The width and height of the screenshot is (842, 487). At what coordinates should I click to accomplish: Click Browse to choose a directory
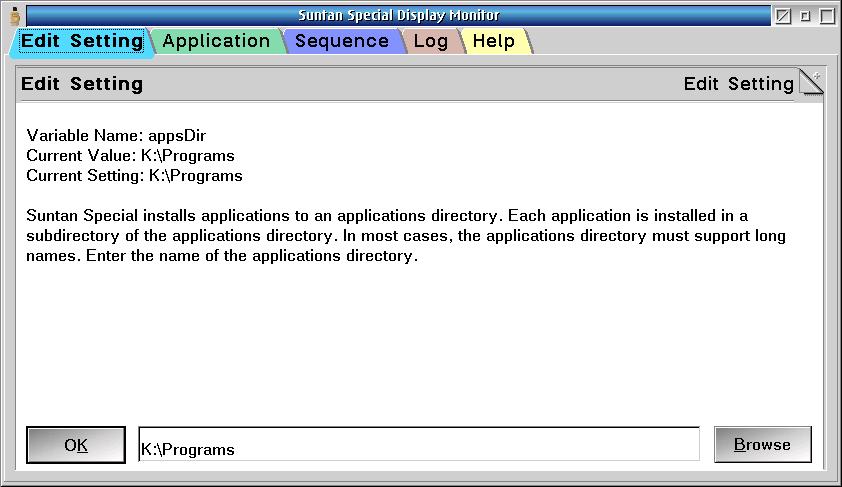pos(763,445)
